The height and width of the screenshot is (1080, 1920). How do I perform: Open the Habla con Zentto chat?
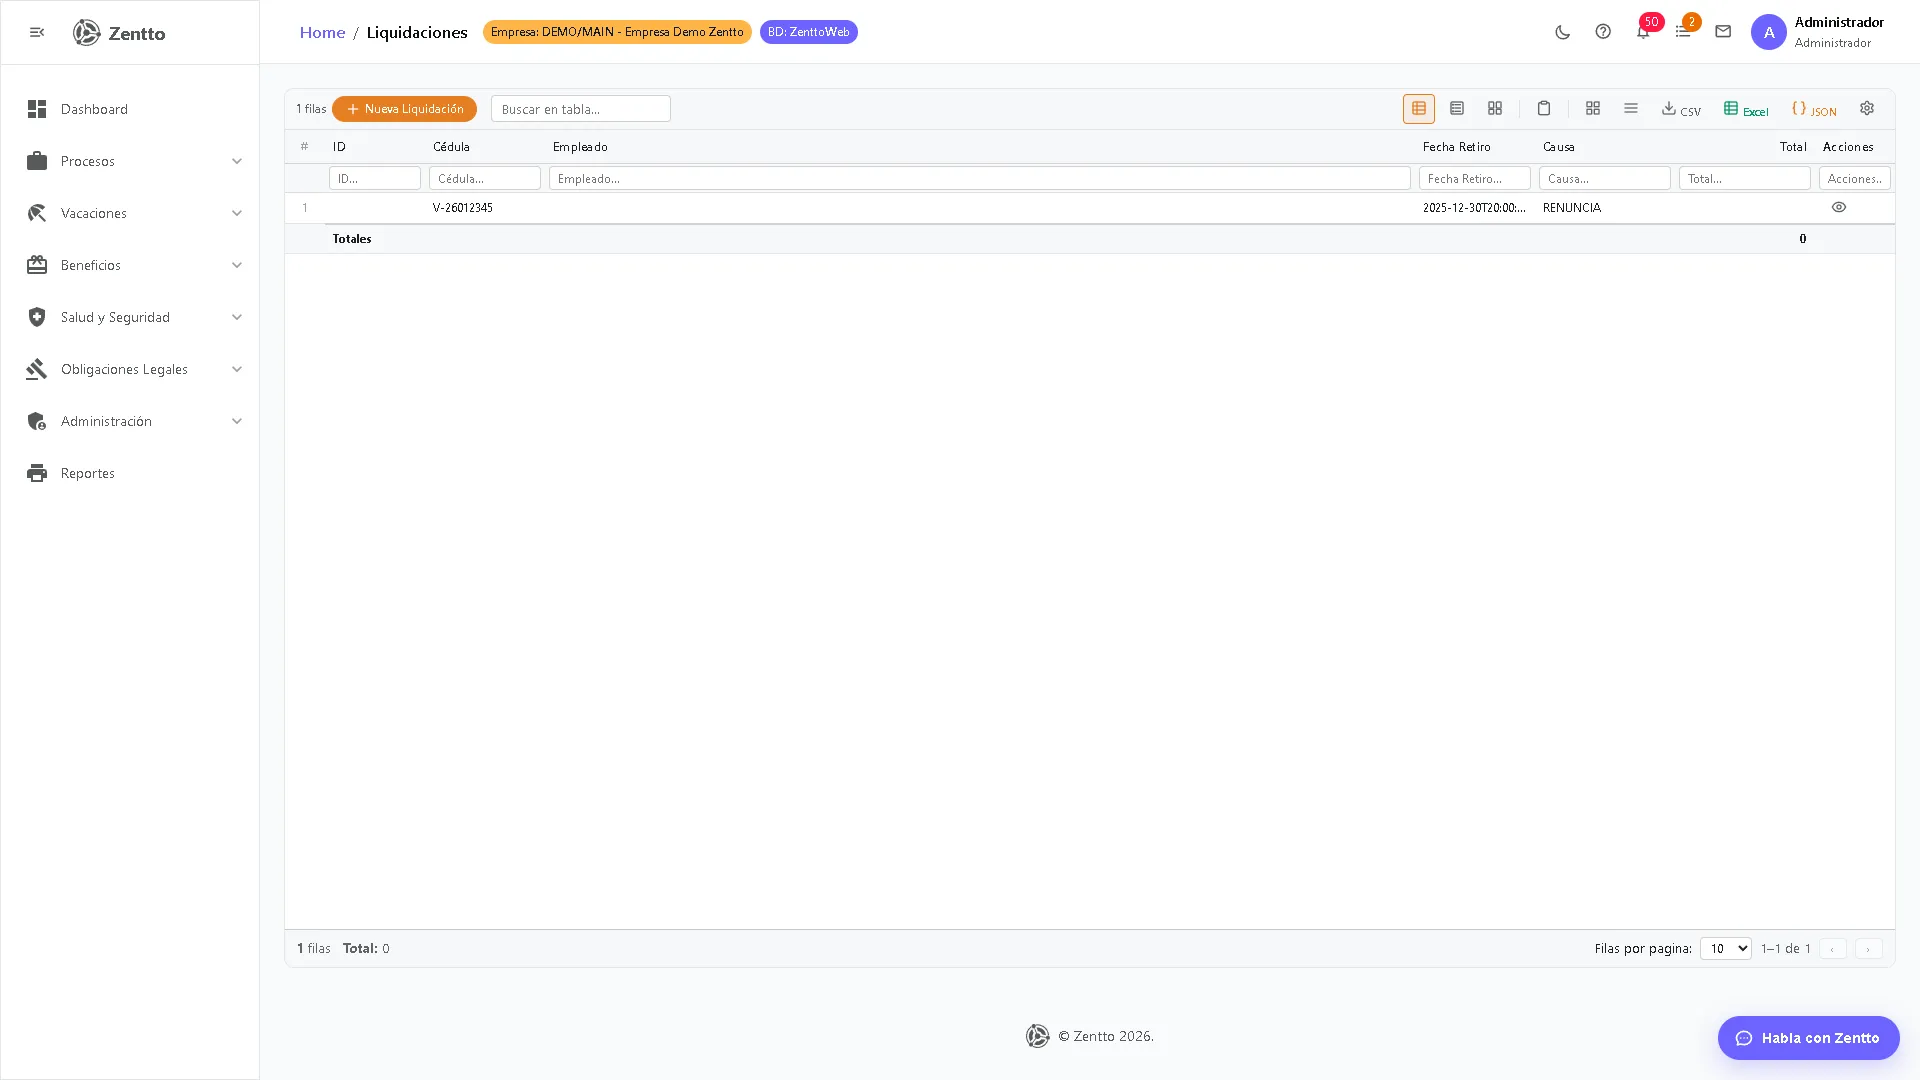point(1808,1038)
